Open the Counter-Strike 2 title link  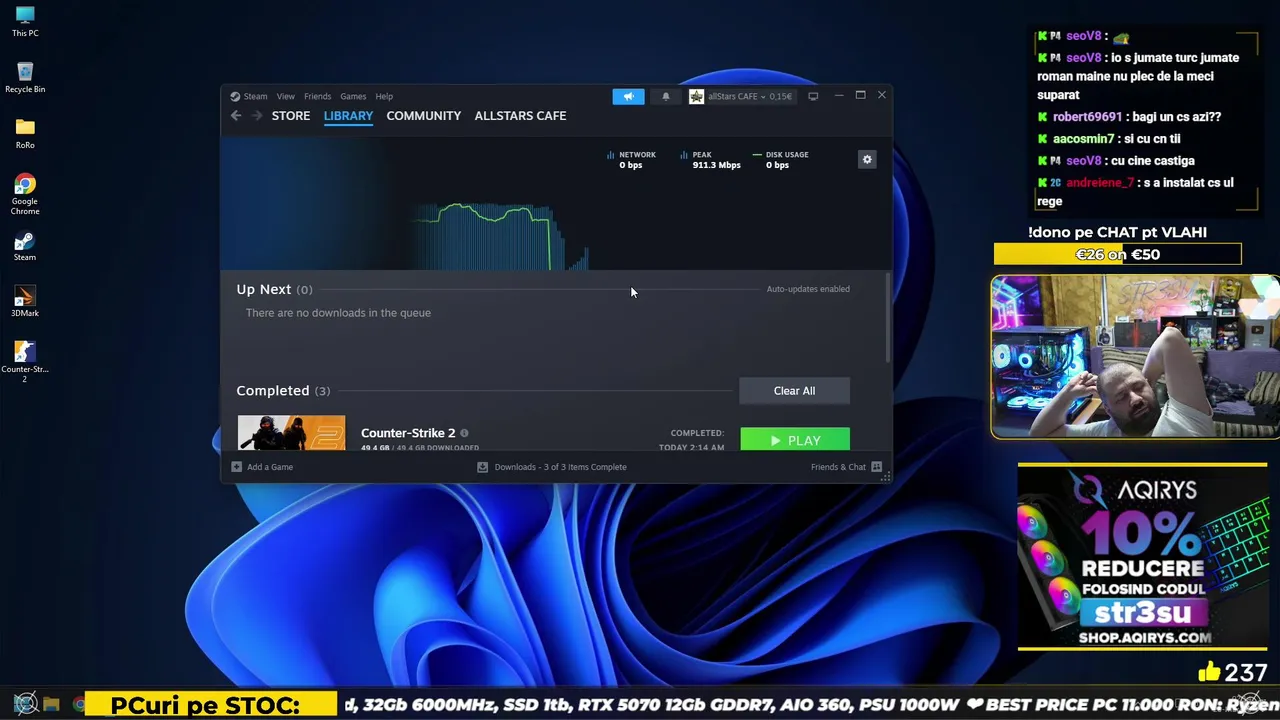[x=408, y=433]
